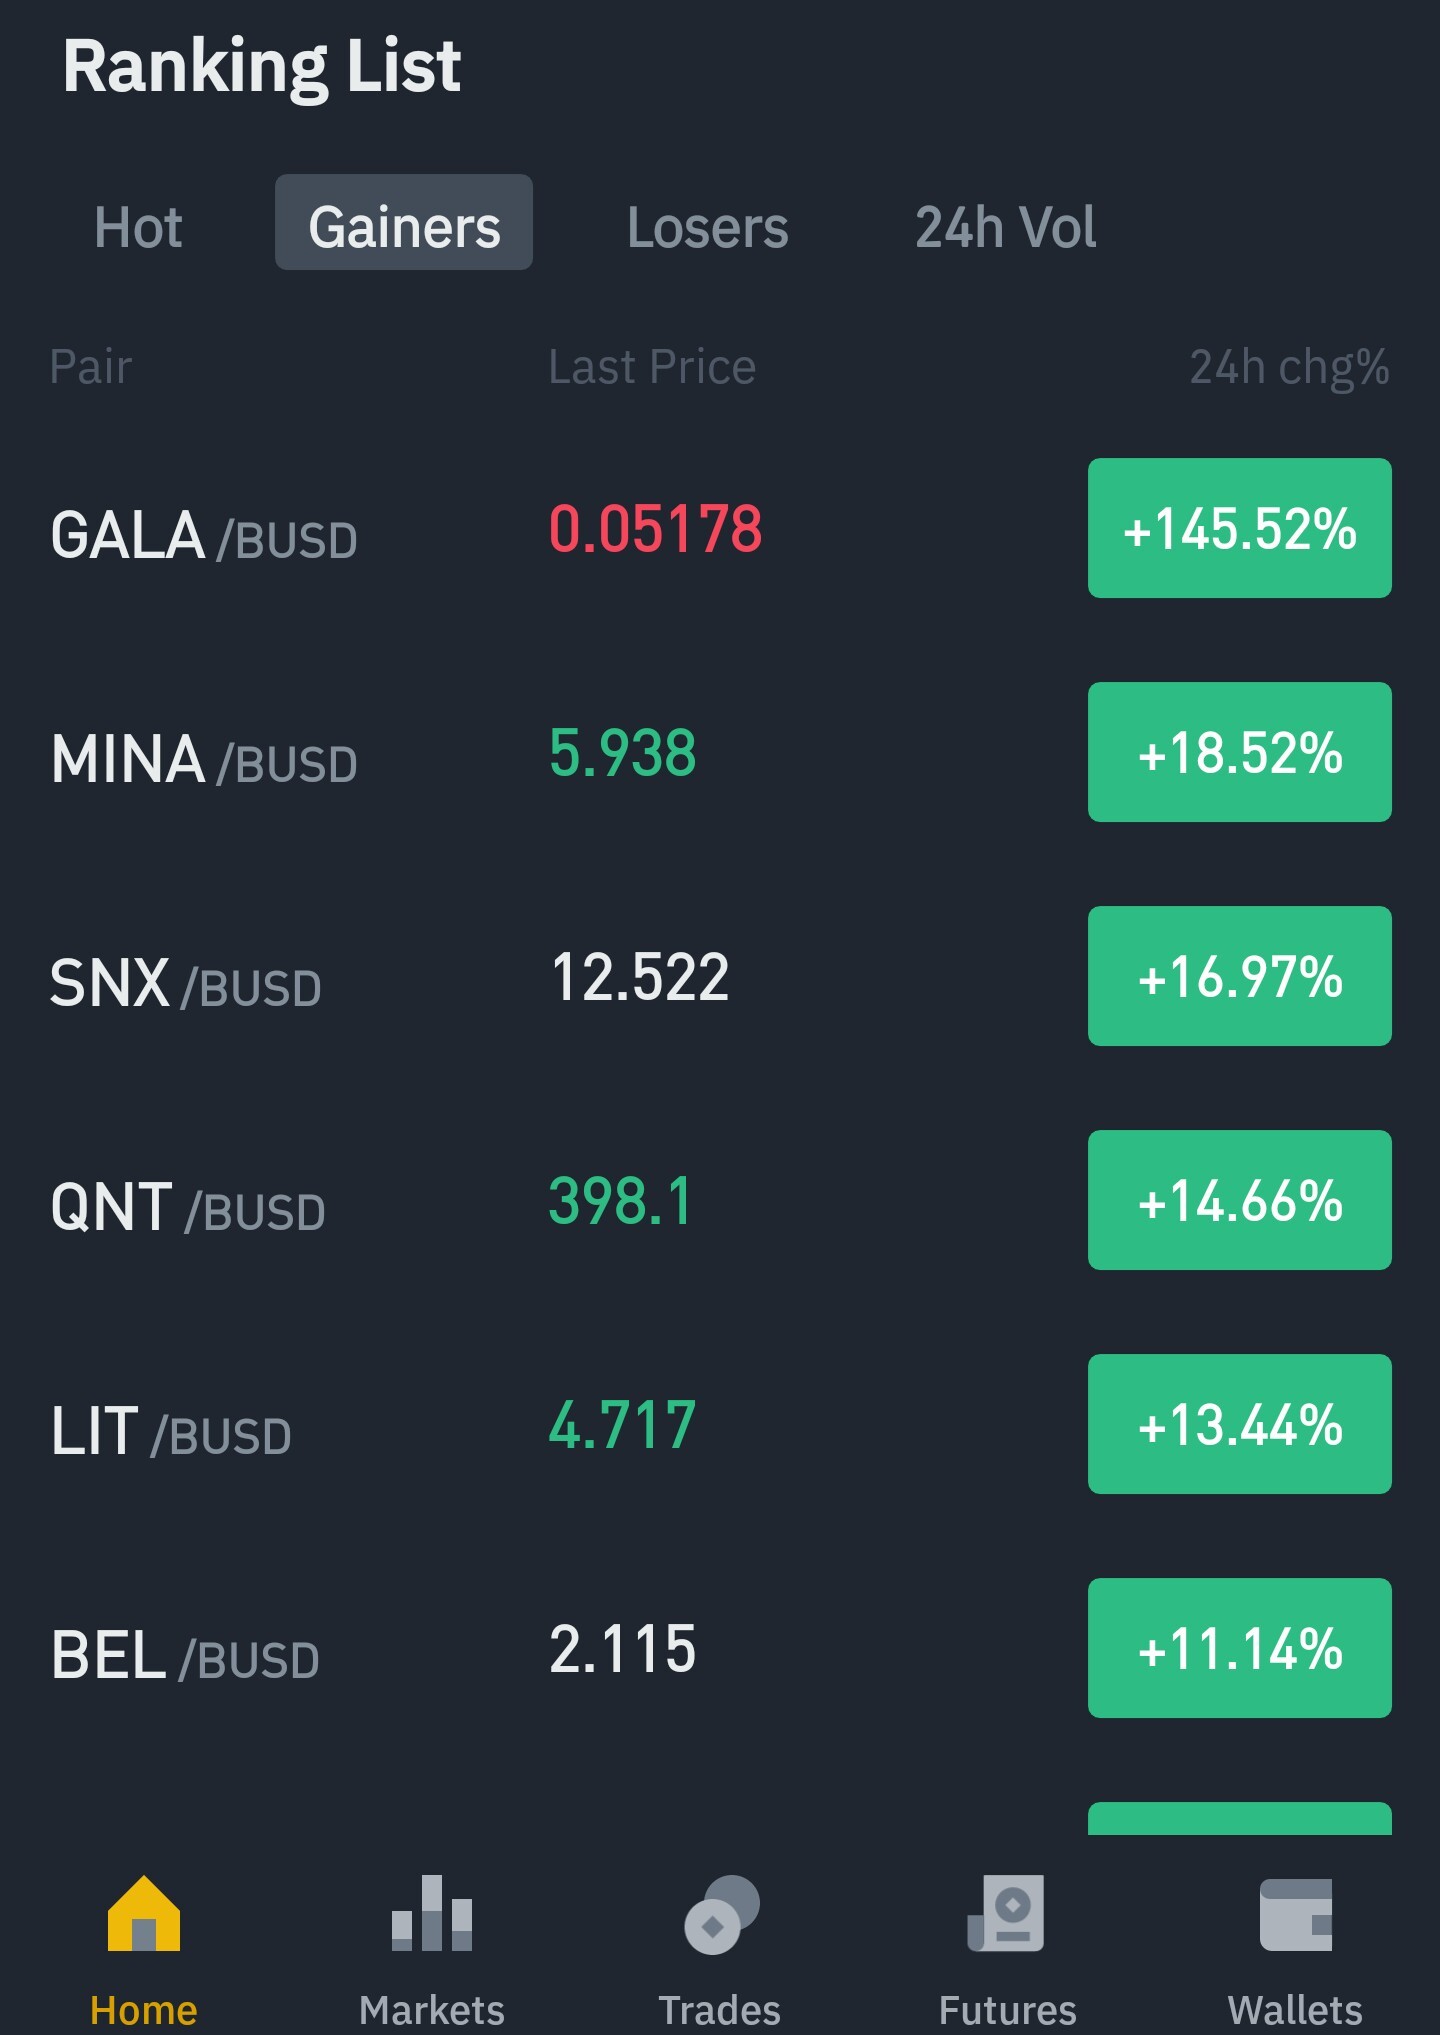Open the Wallets icon
Viewport: 1440px width, 2035px height.
(x=1296, y=1914)
